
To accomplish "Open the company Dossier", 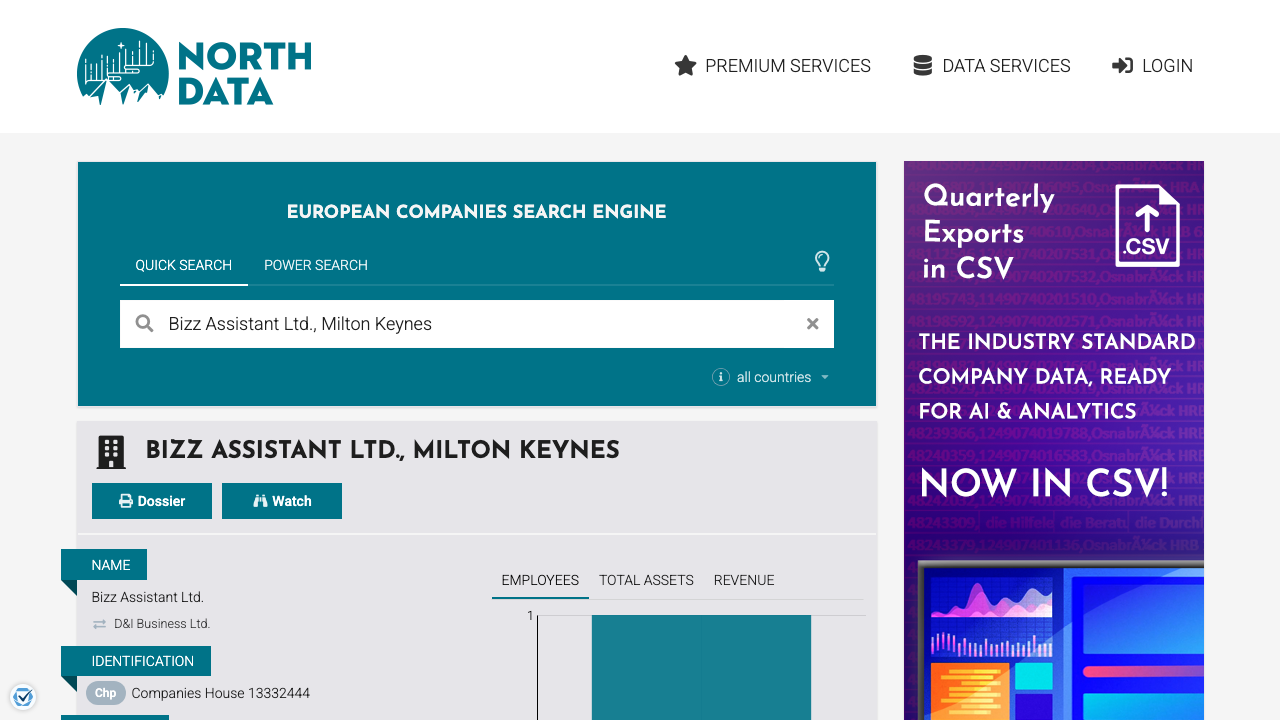I will pyautogui.click(x=152, y=500).
